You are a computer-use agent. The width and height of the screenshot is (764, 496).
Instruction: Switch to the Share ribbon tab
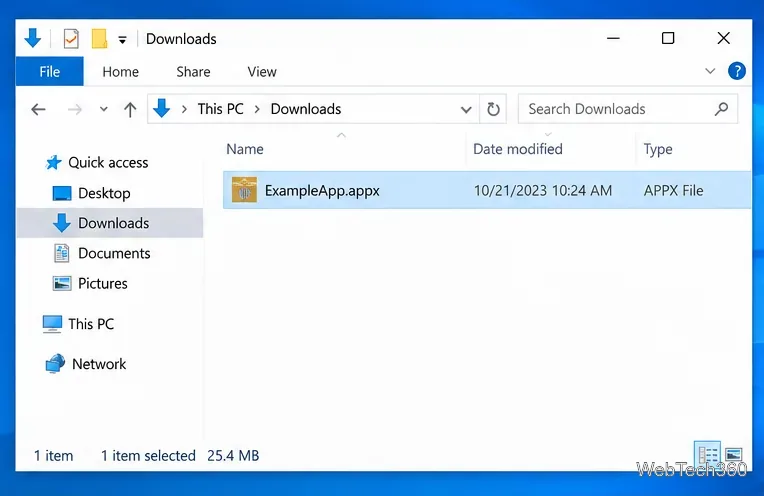pos(193,72)
